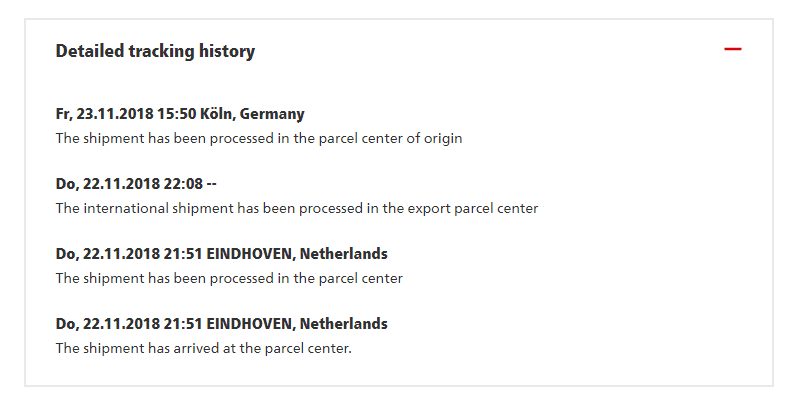Click 'shipment has arrived at the parcel center' text
The height and width of the screenshot is (399, 791).
pyautogui.click(x=203, y=349)
